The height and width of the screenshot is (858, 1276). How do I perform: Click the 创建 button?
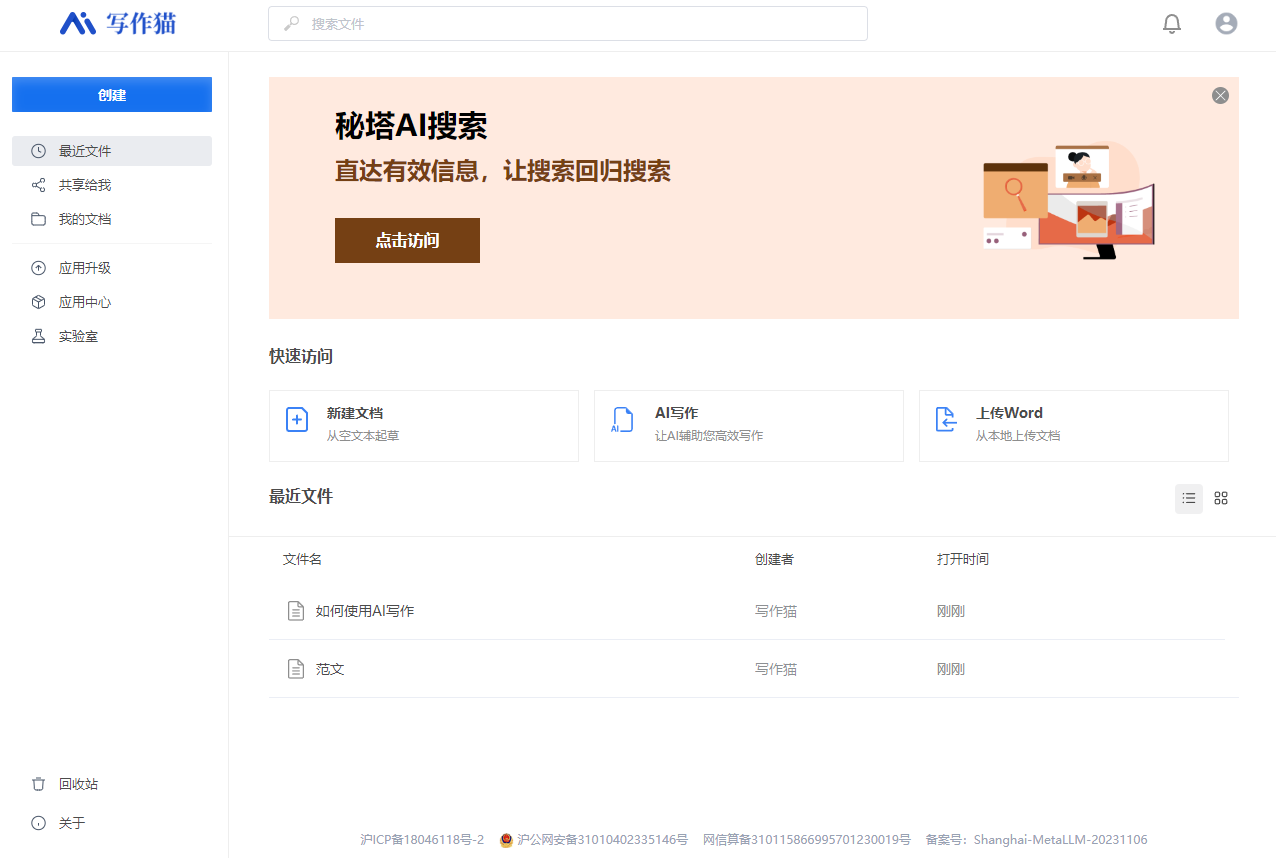click(x=111, y=94)
